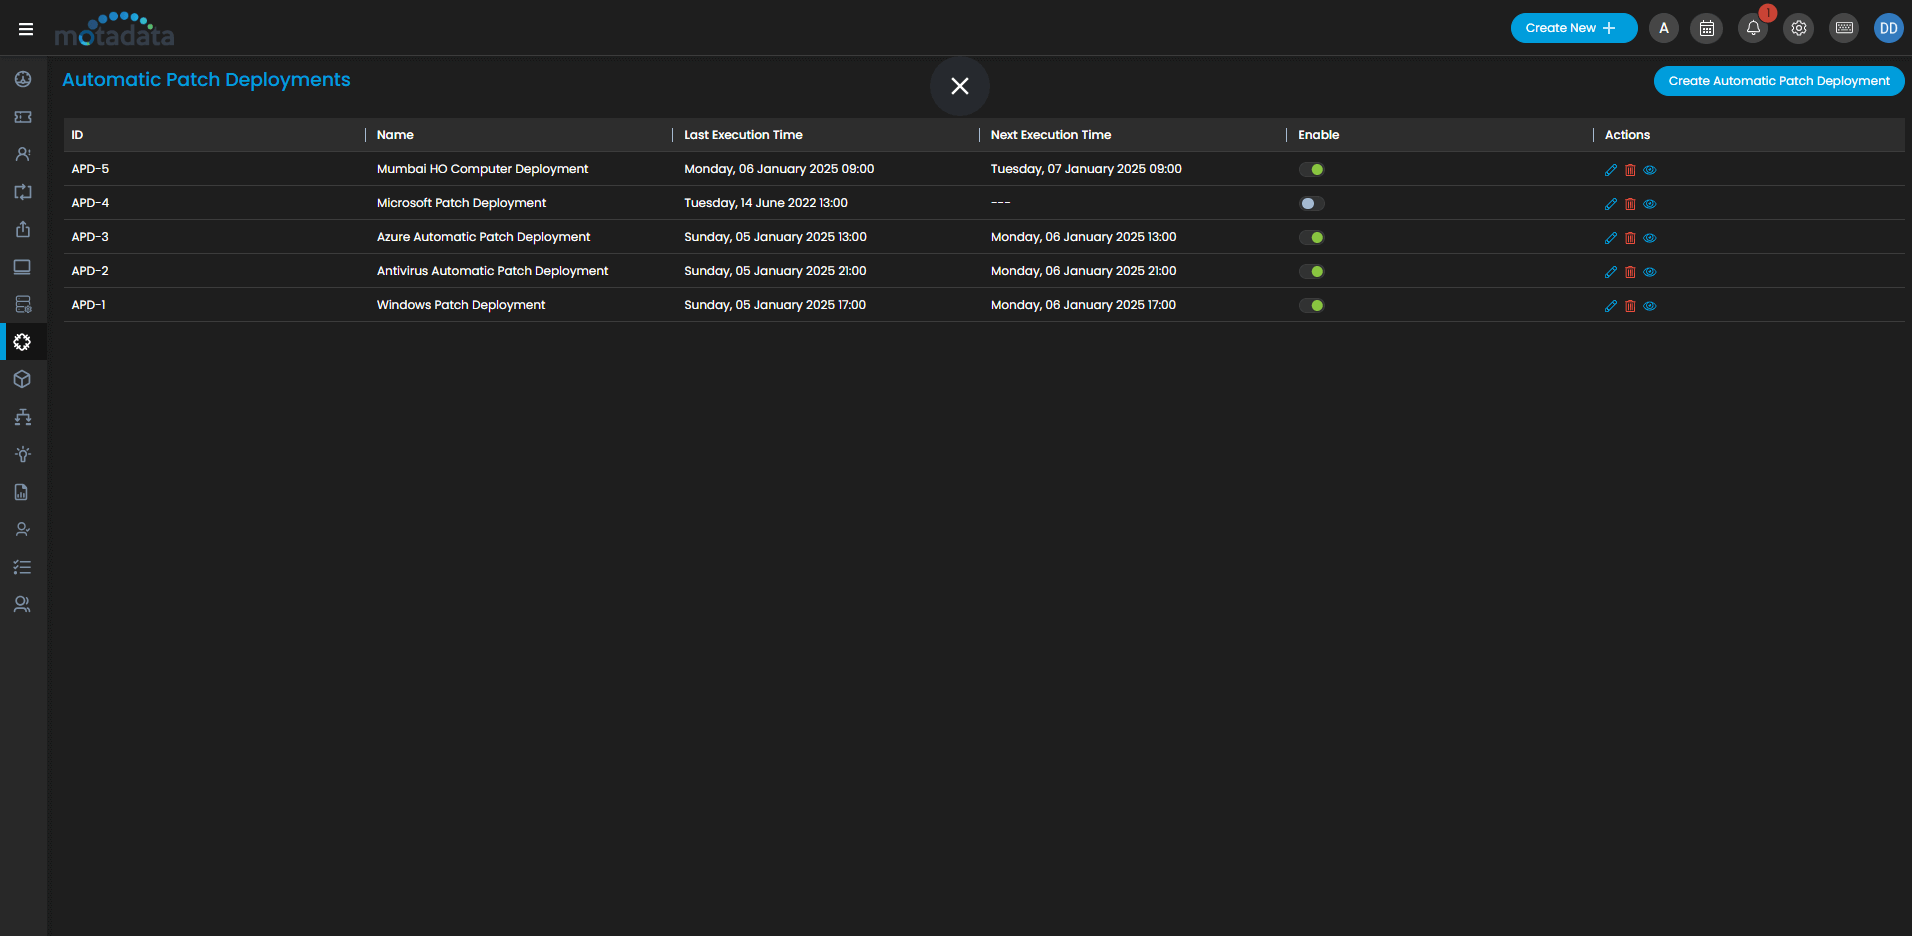Open the dashboard icon in sidebar
The width and height of the screenshot is (1912, 936).
click(x=23, y=79)
